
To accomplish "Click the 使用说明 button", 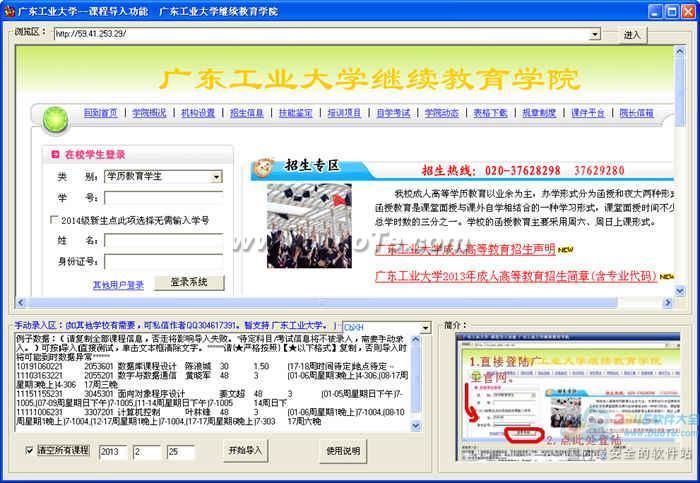I will pos(343,451).
